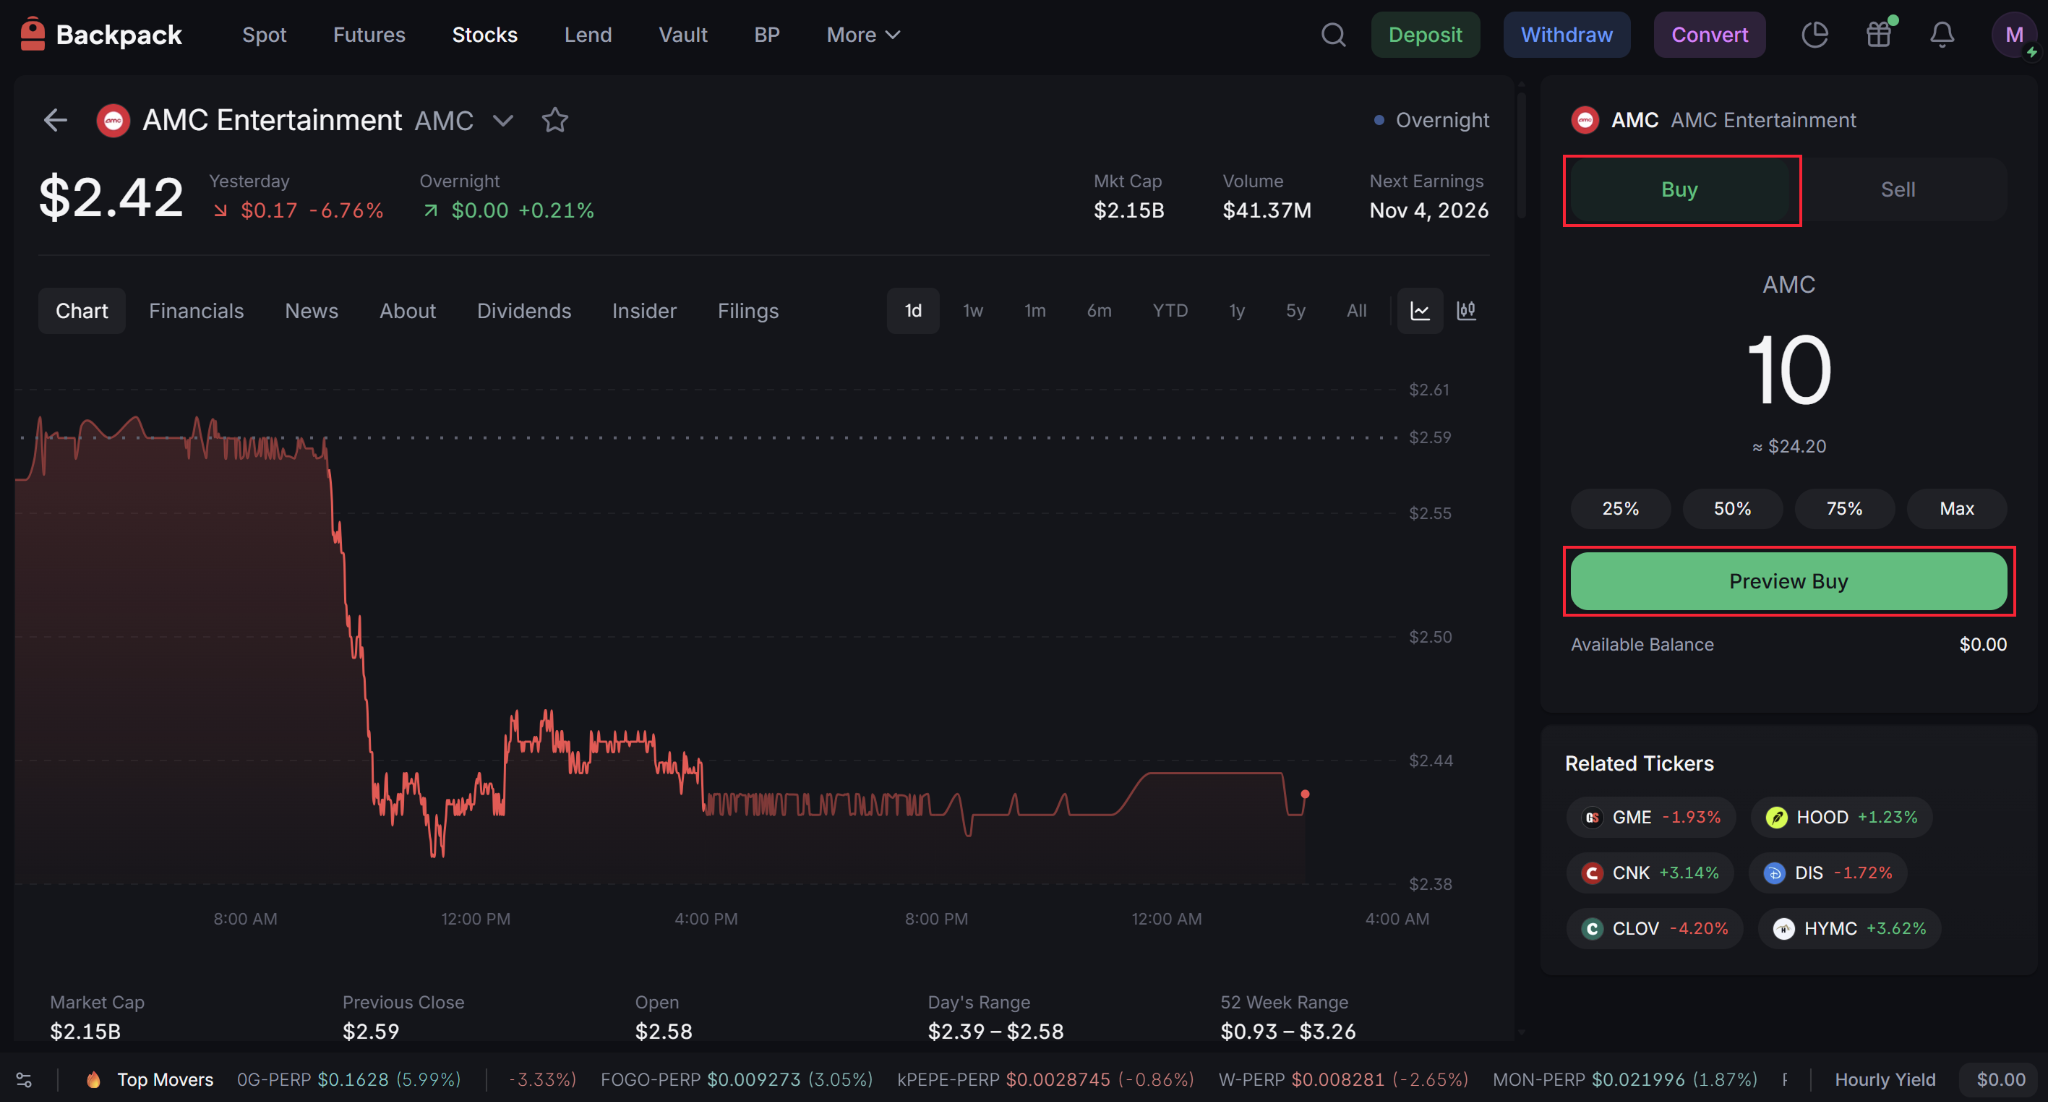Viewport: 2048px width, 1102px height.
Task: Switch to the Financials tab
Action: point(196,311)
